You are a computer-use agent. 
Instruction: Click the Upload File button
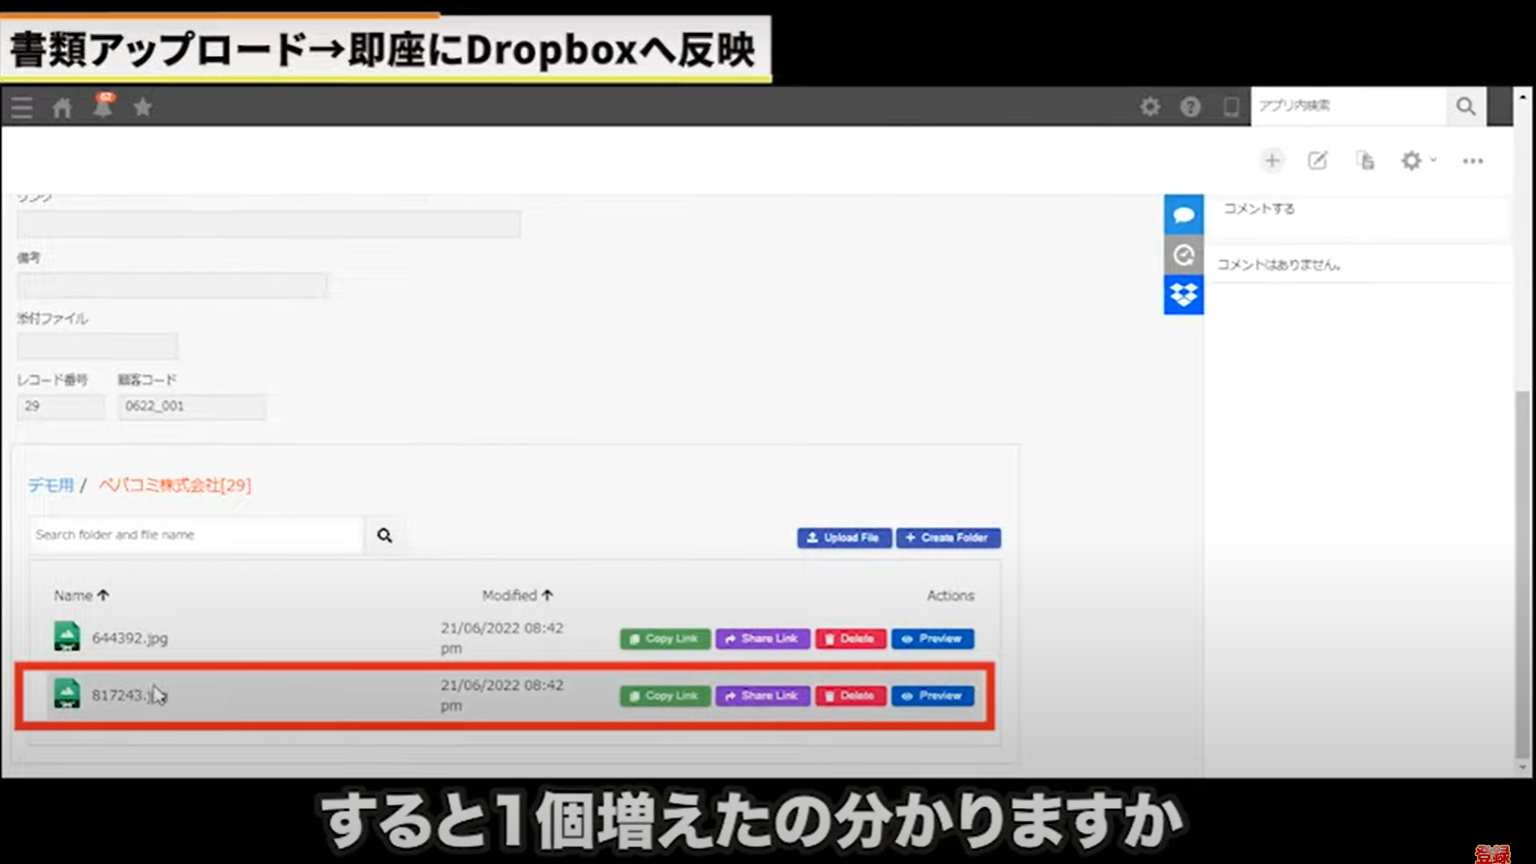pyautogui.click(x=844, y=538)
